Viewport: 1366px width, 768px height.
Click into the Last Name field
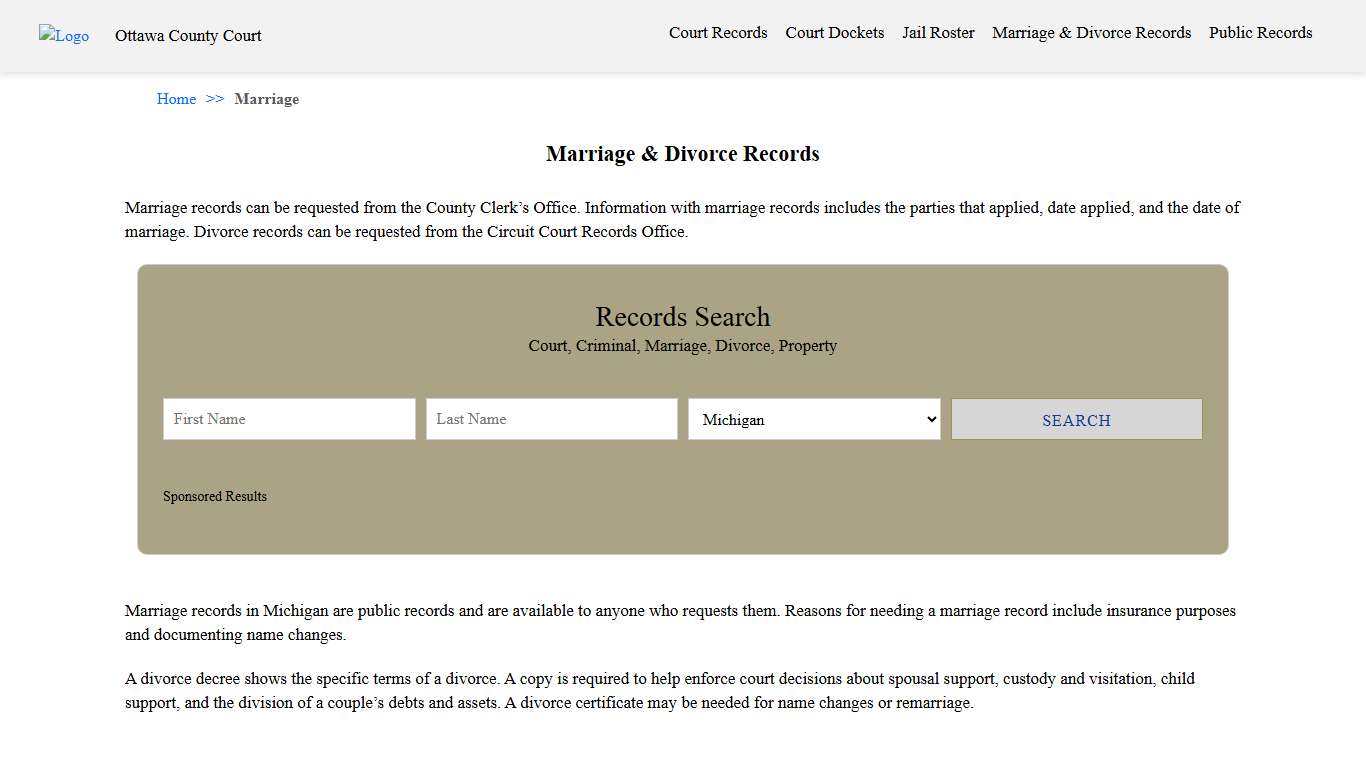(551, 419)
